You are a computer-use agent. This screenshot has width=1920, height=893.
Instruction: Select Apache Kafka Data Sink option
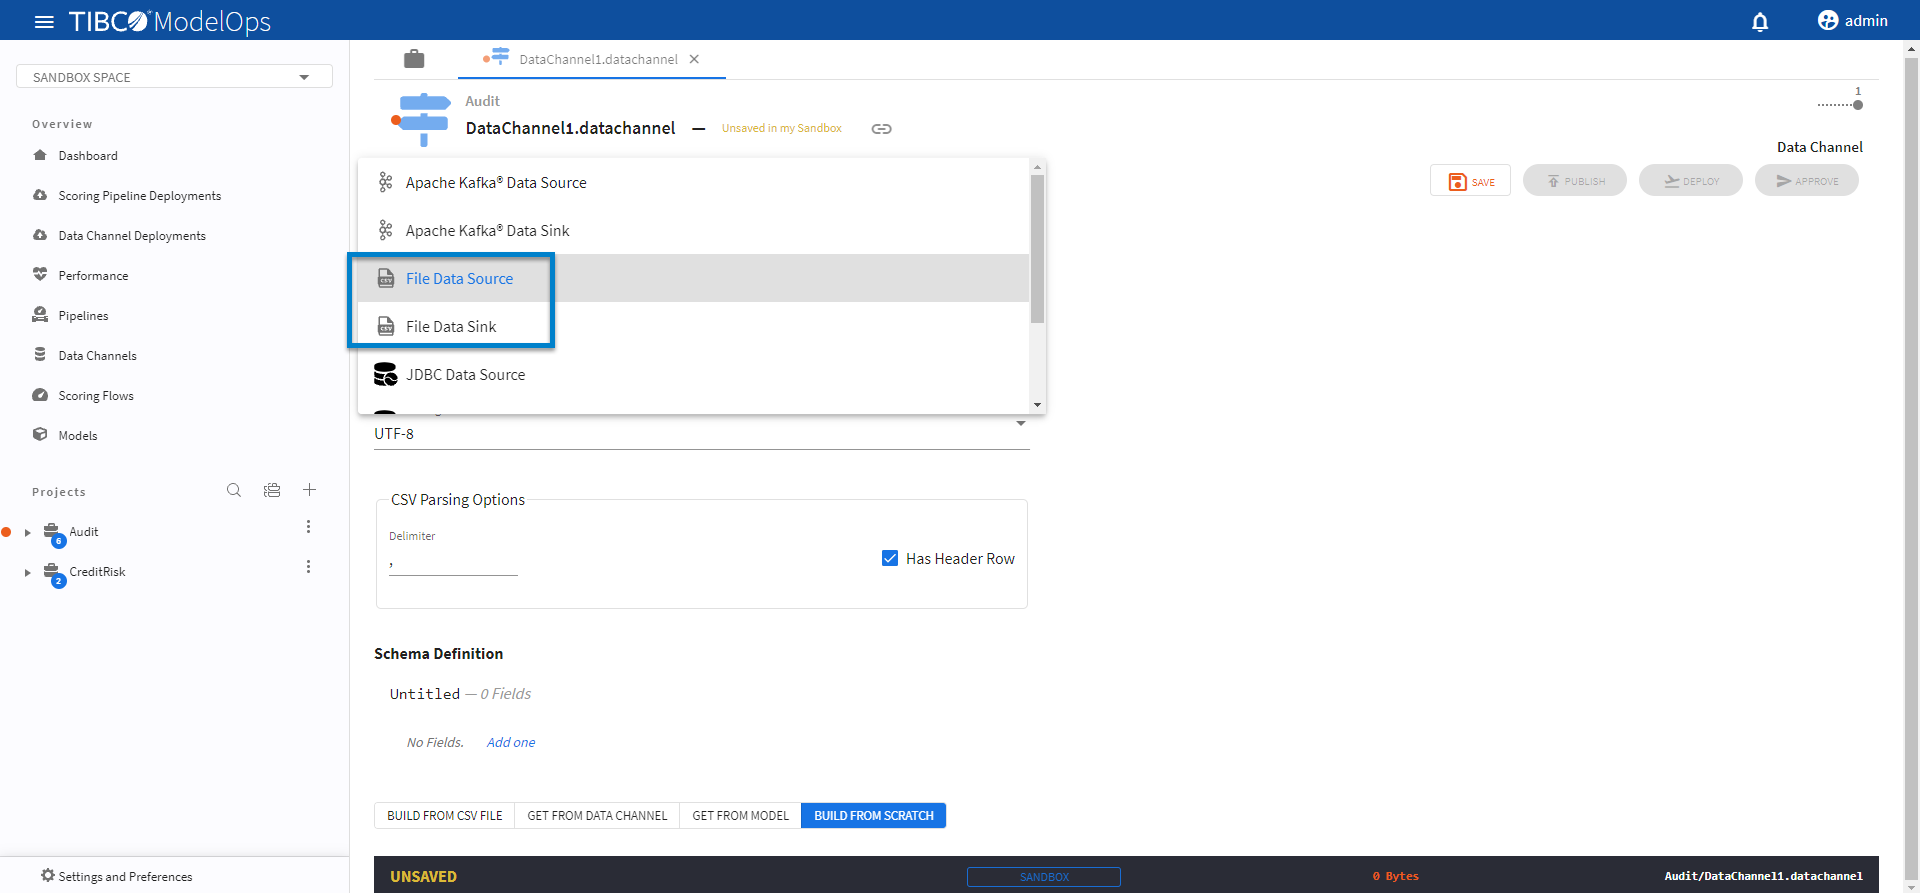point(693,230)
